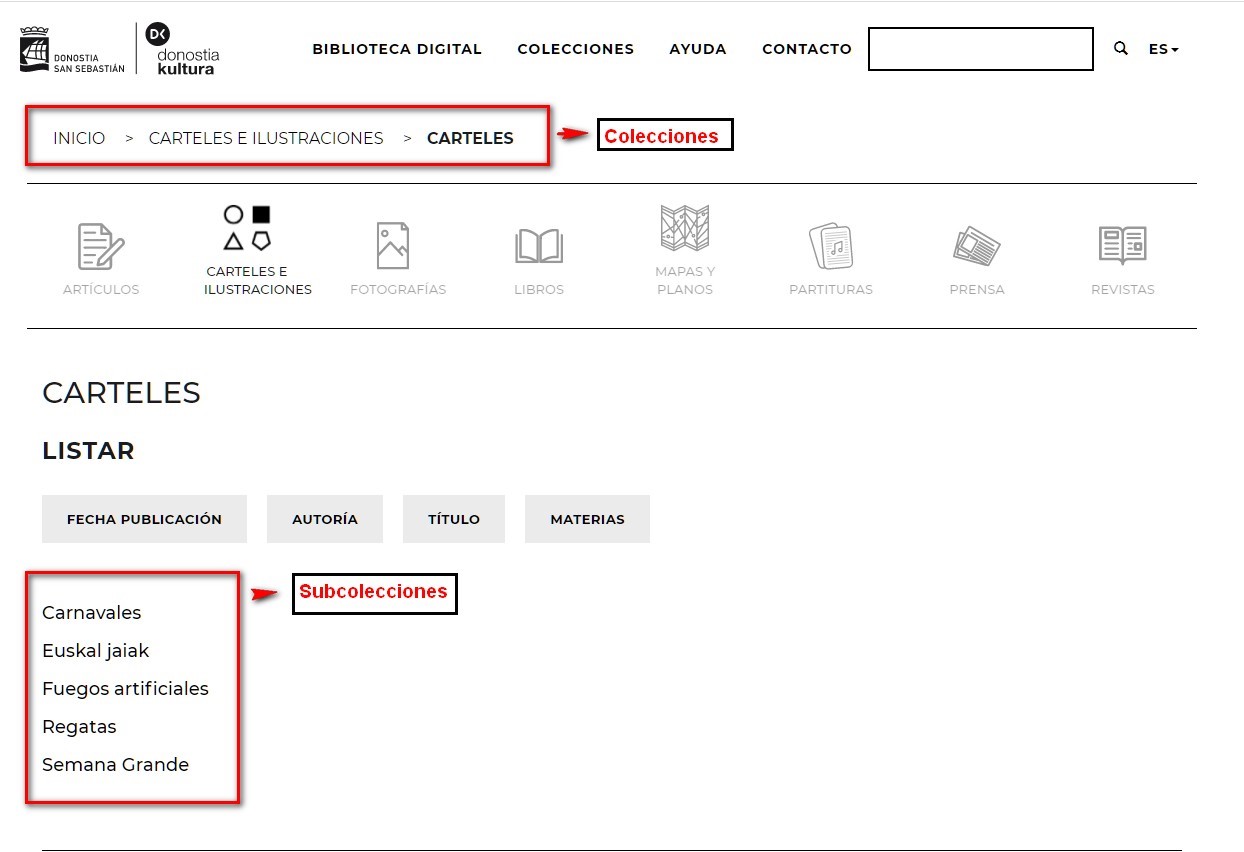Viewport: 1244px width, 852px height.
Task: Open the Carnavales subcollection link
Action: [92, 613]
